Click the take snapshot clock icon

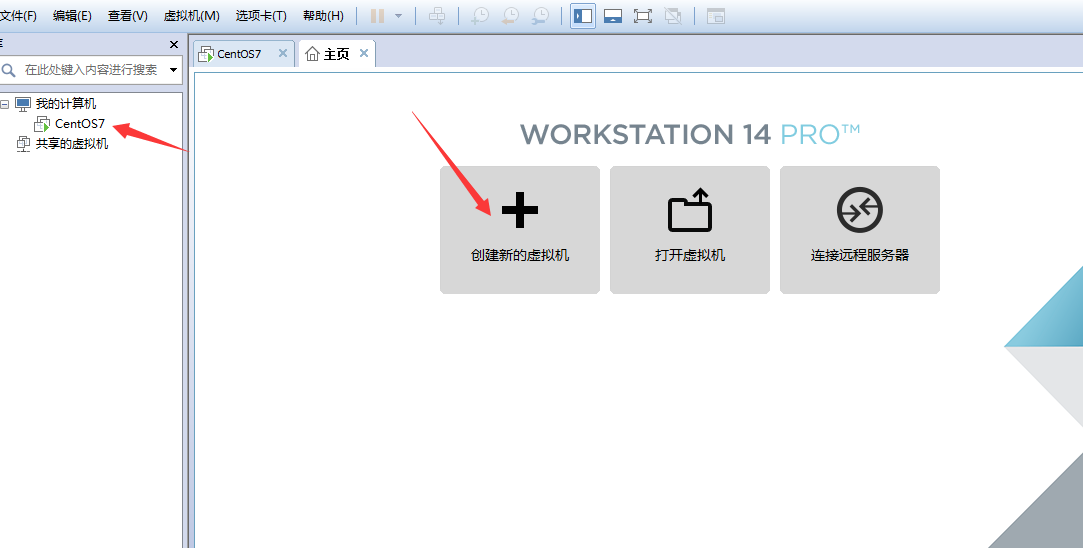tap(480, 16)
